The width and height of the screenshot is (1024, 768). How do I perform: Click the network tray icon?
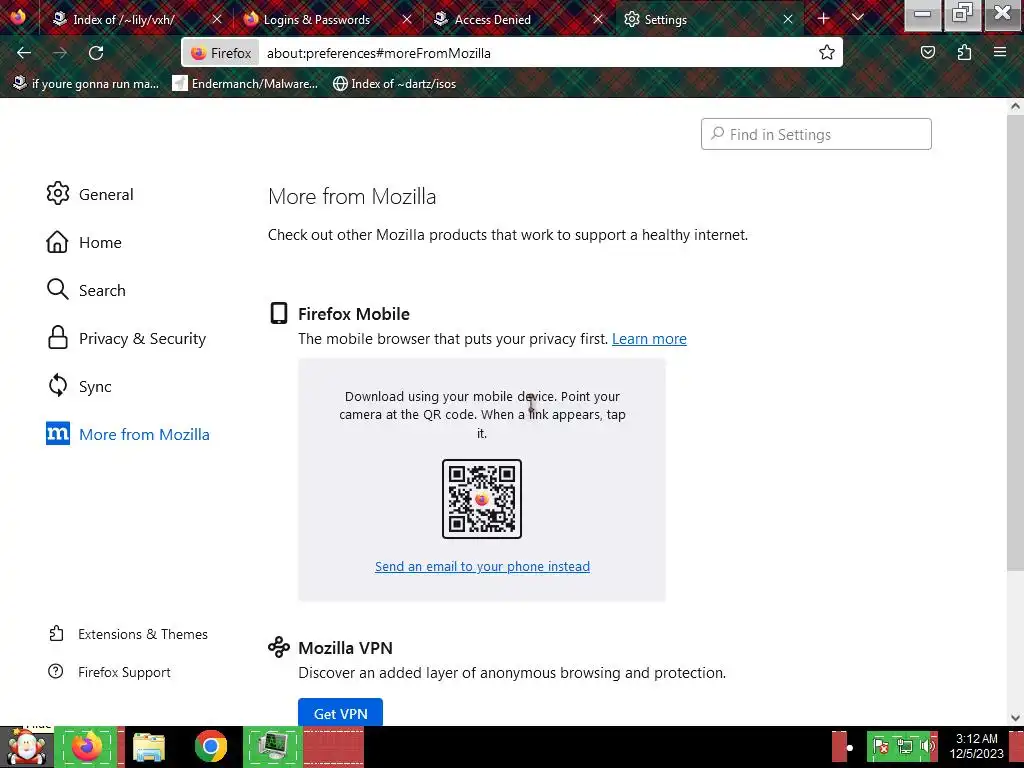[x=904, y=746]
